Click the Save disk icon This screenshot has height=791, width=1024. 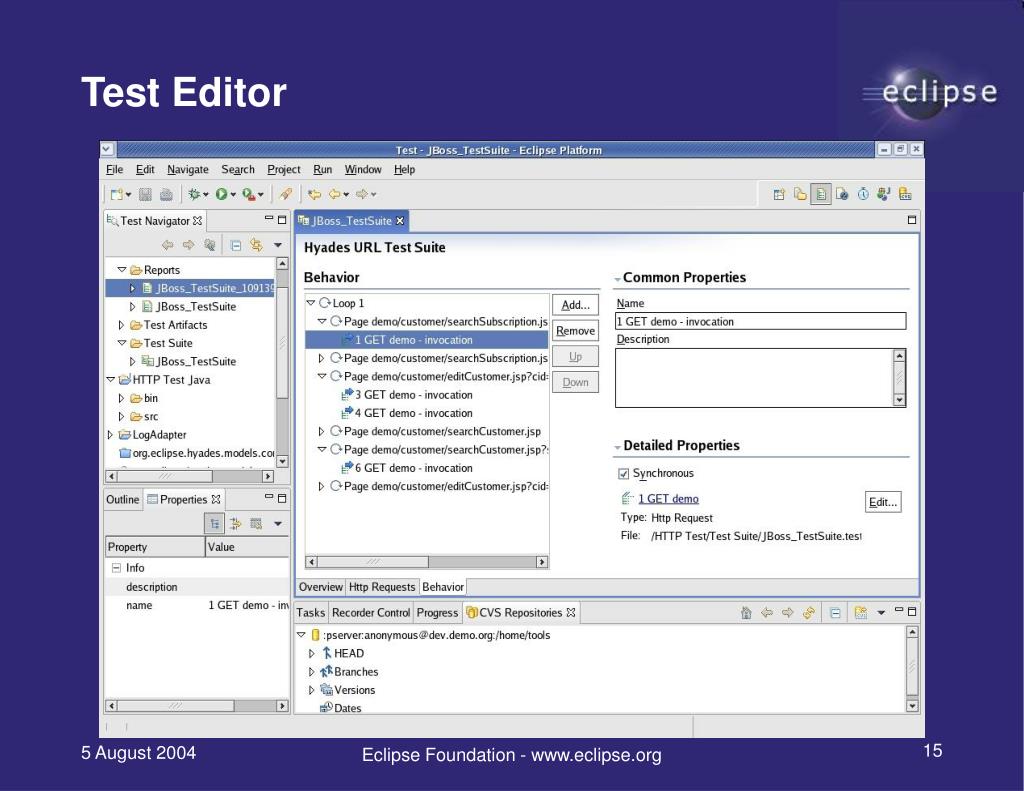(x=145, y=194)
